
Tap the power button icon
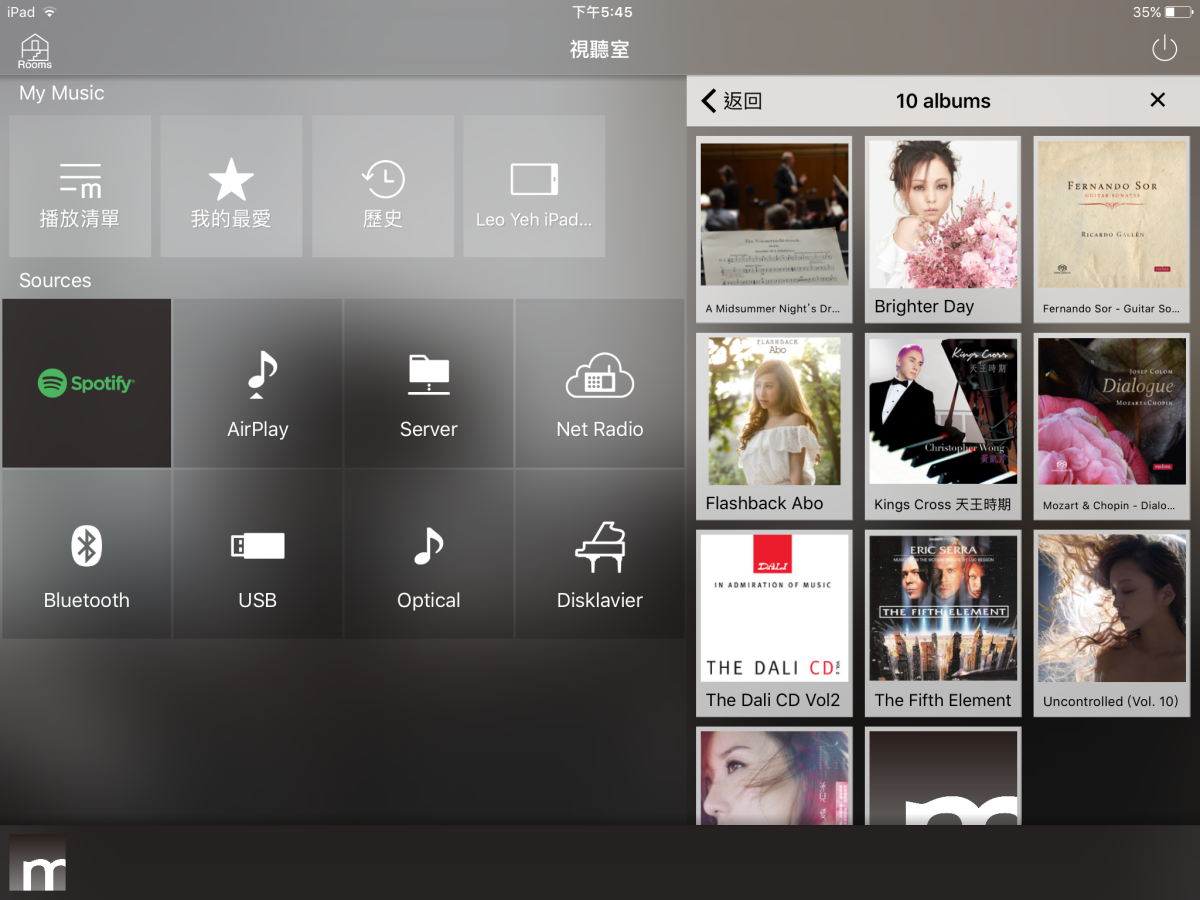point(1164,48)
